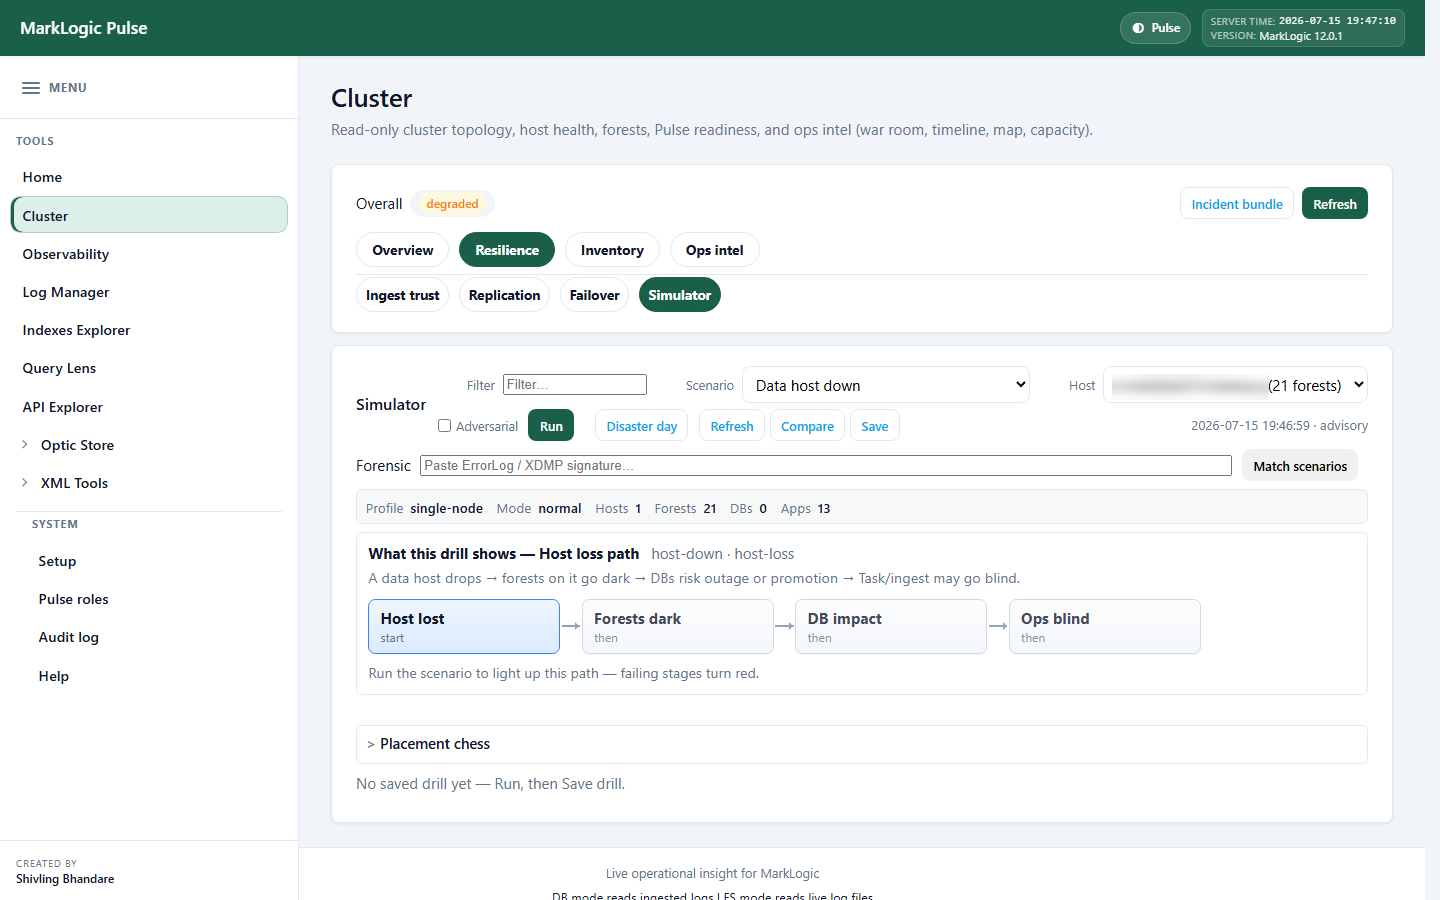Click the Compare button
Screen dimensions: 1440x900
click(807, 426)
